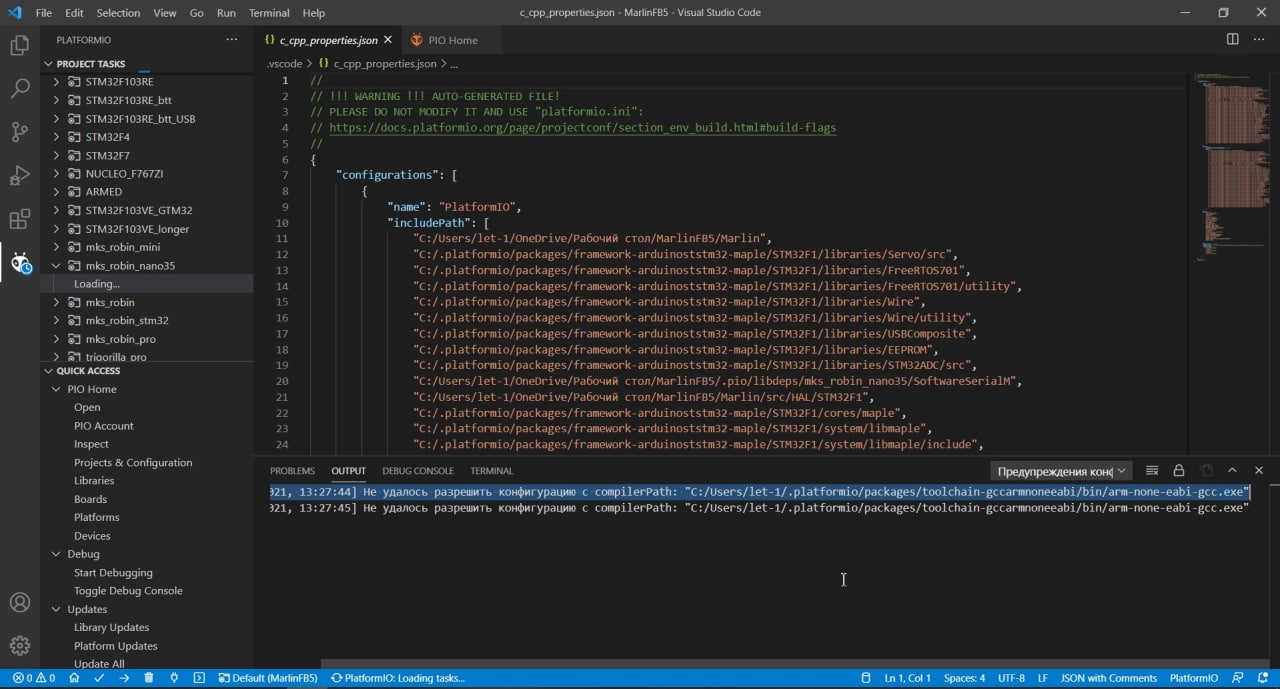This screenshot has width=1280, height=689.
Task: Click the LF end-of-line indicator
Action: [1043, 678]
